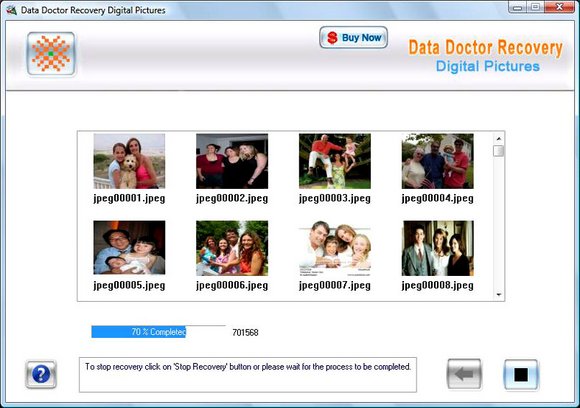Stop recovery with the black square button
This screenshot has width=580, height=408.
coord(521,375)
